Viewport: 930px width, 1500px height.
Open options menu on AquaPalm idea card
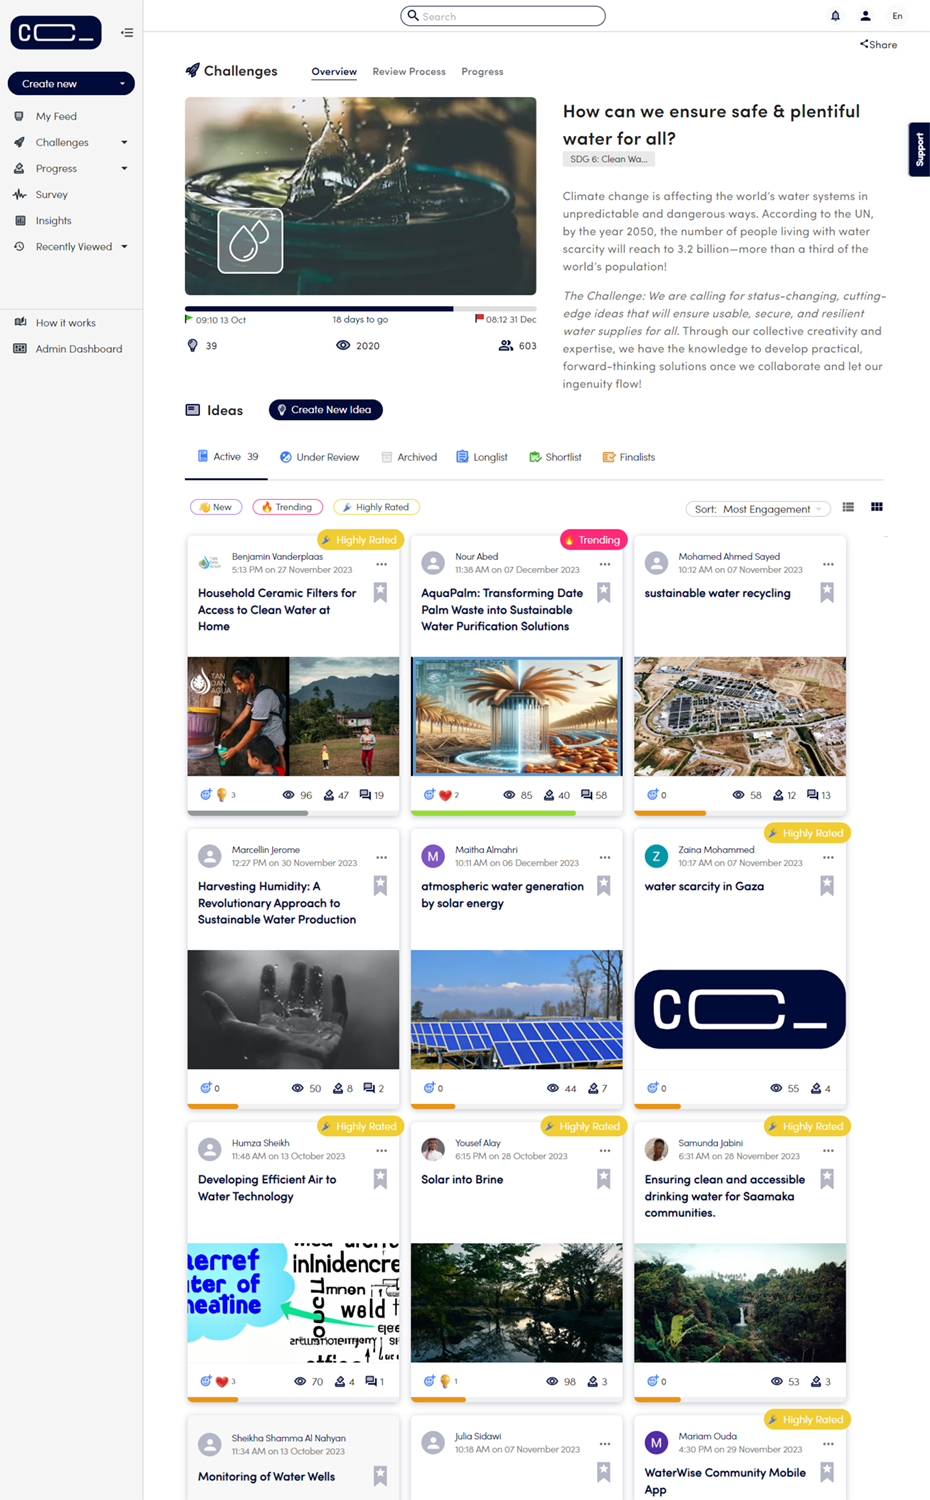tap(605, 564)
